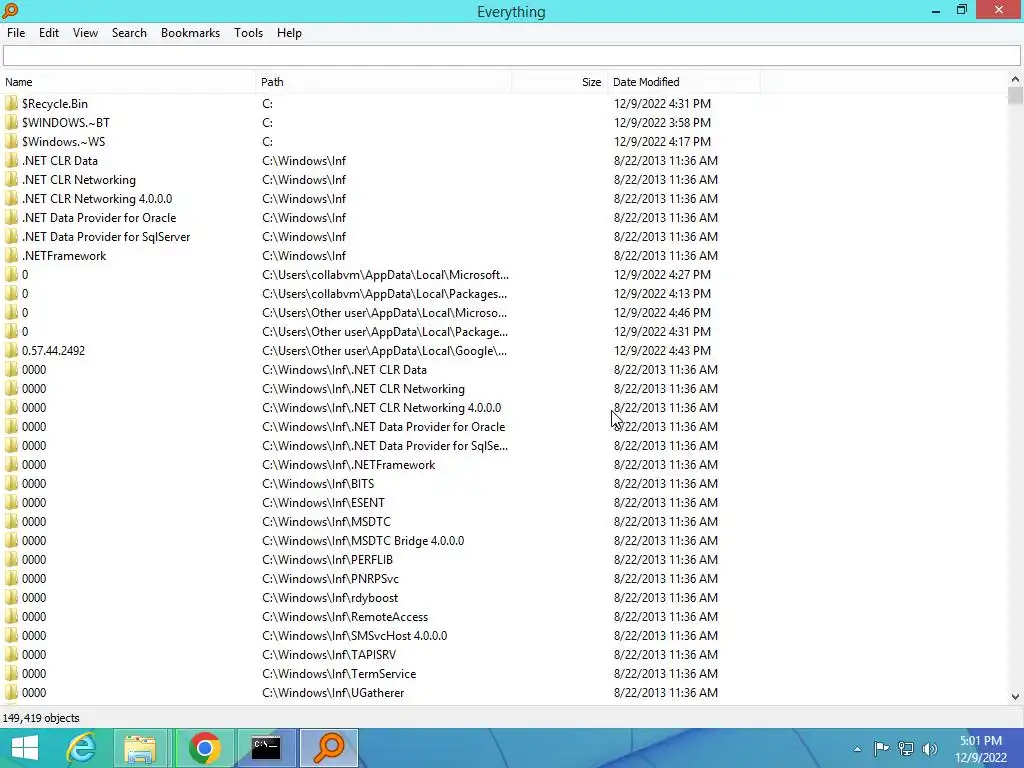
Task: Open File Explorer from the taskbar
Action: [x=140, y=748]
